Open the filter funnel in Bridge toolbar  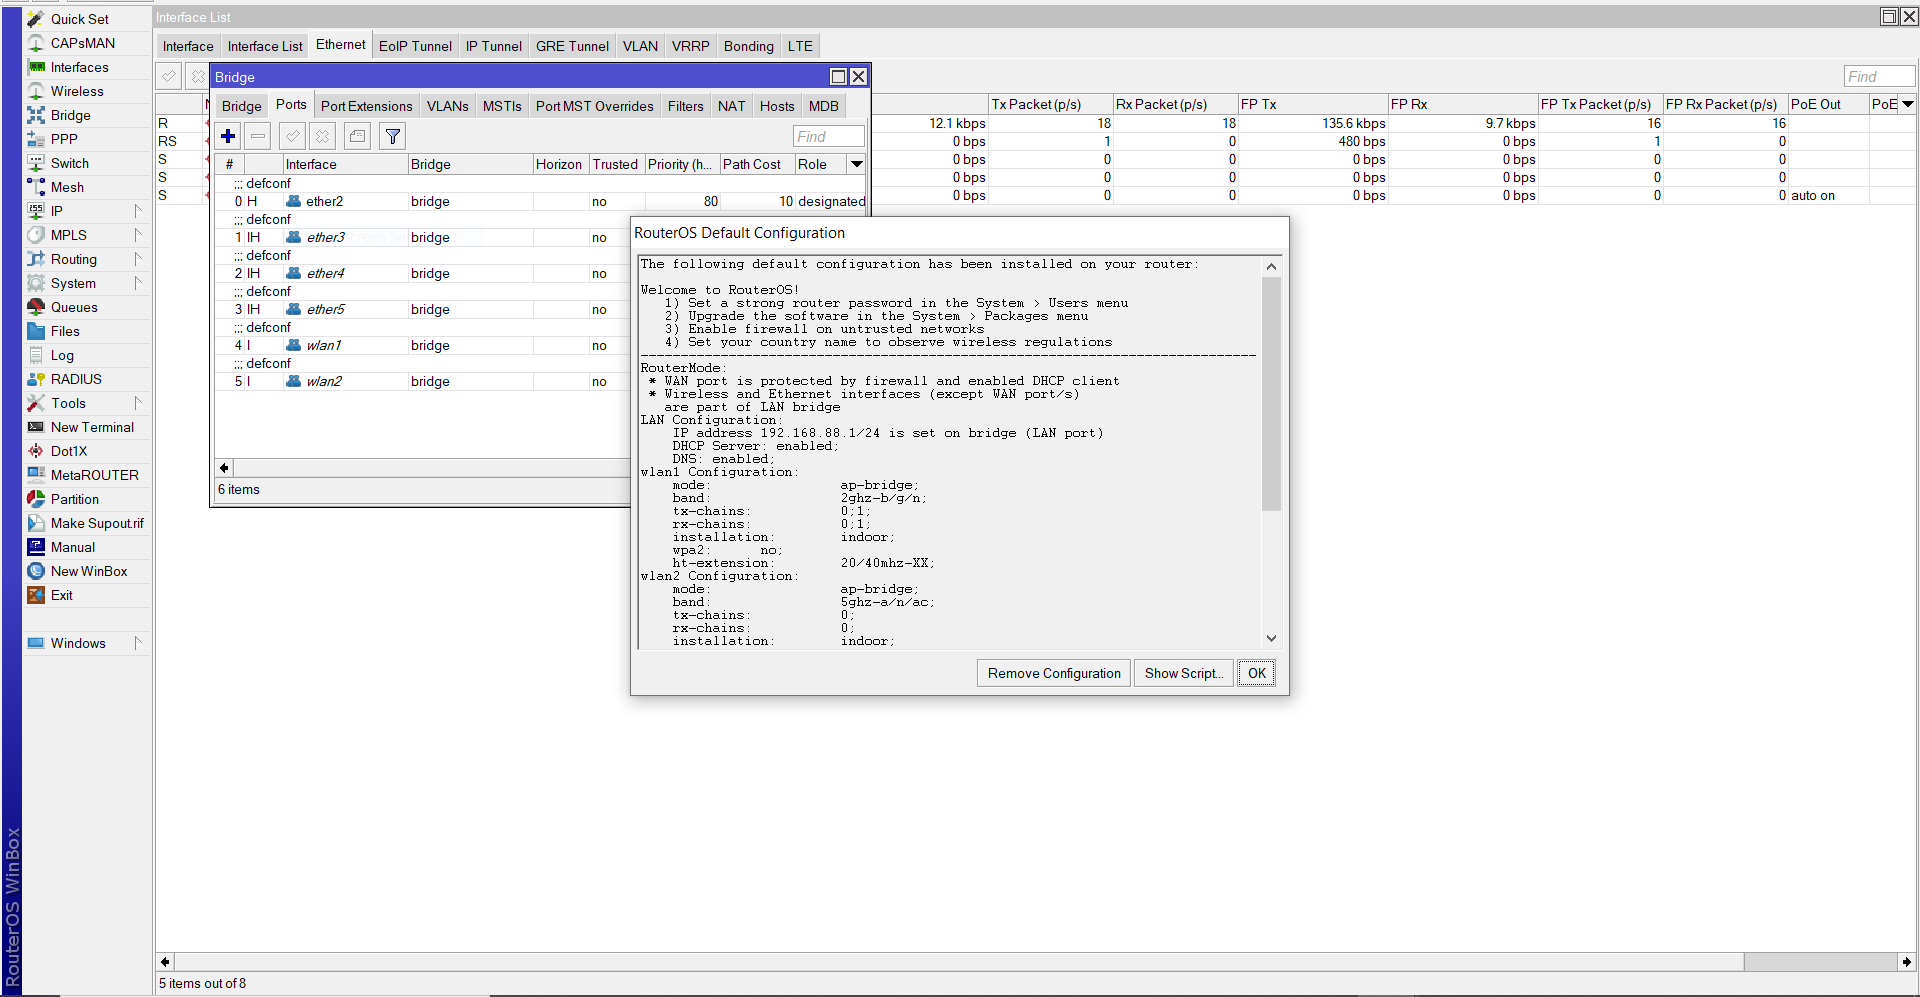393,136
